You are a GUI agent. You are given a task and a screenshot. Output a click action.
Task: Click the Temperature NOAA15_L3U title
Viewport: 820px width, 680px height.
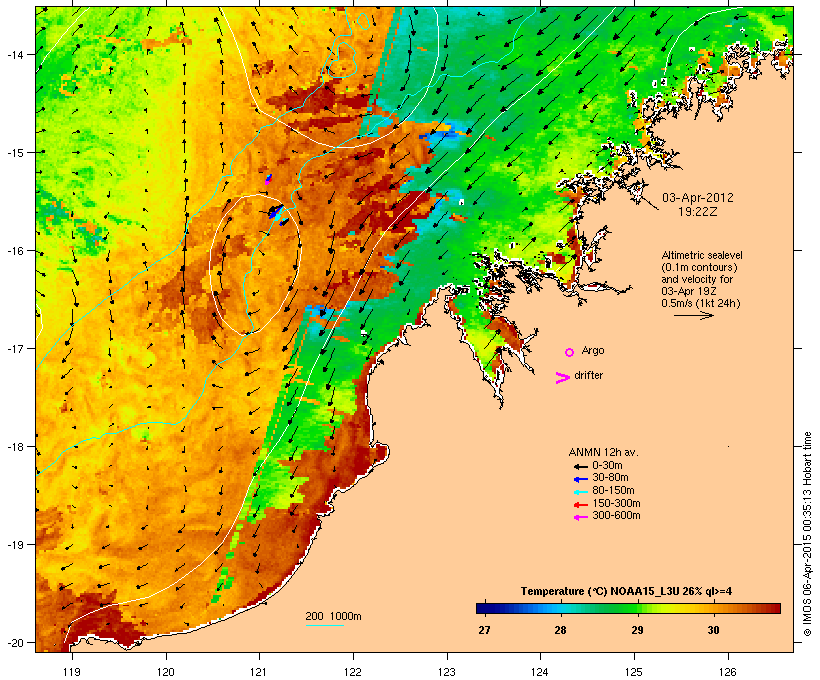coord(626,592)
